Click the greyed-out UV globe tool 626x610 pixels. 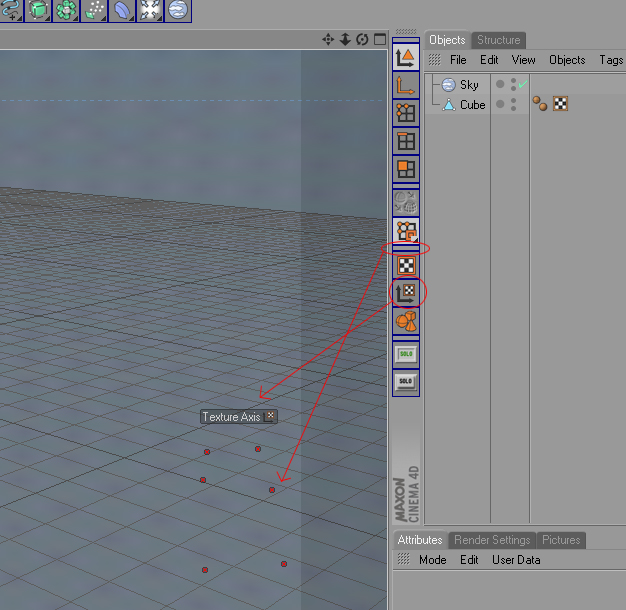(406, 202)
